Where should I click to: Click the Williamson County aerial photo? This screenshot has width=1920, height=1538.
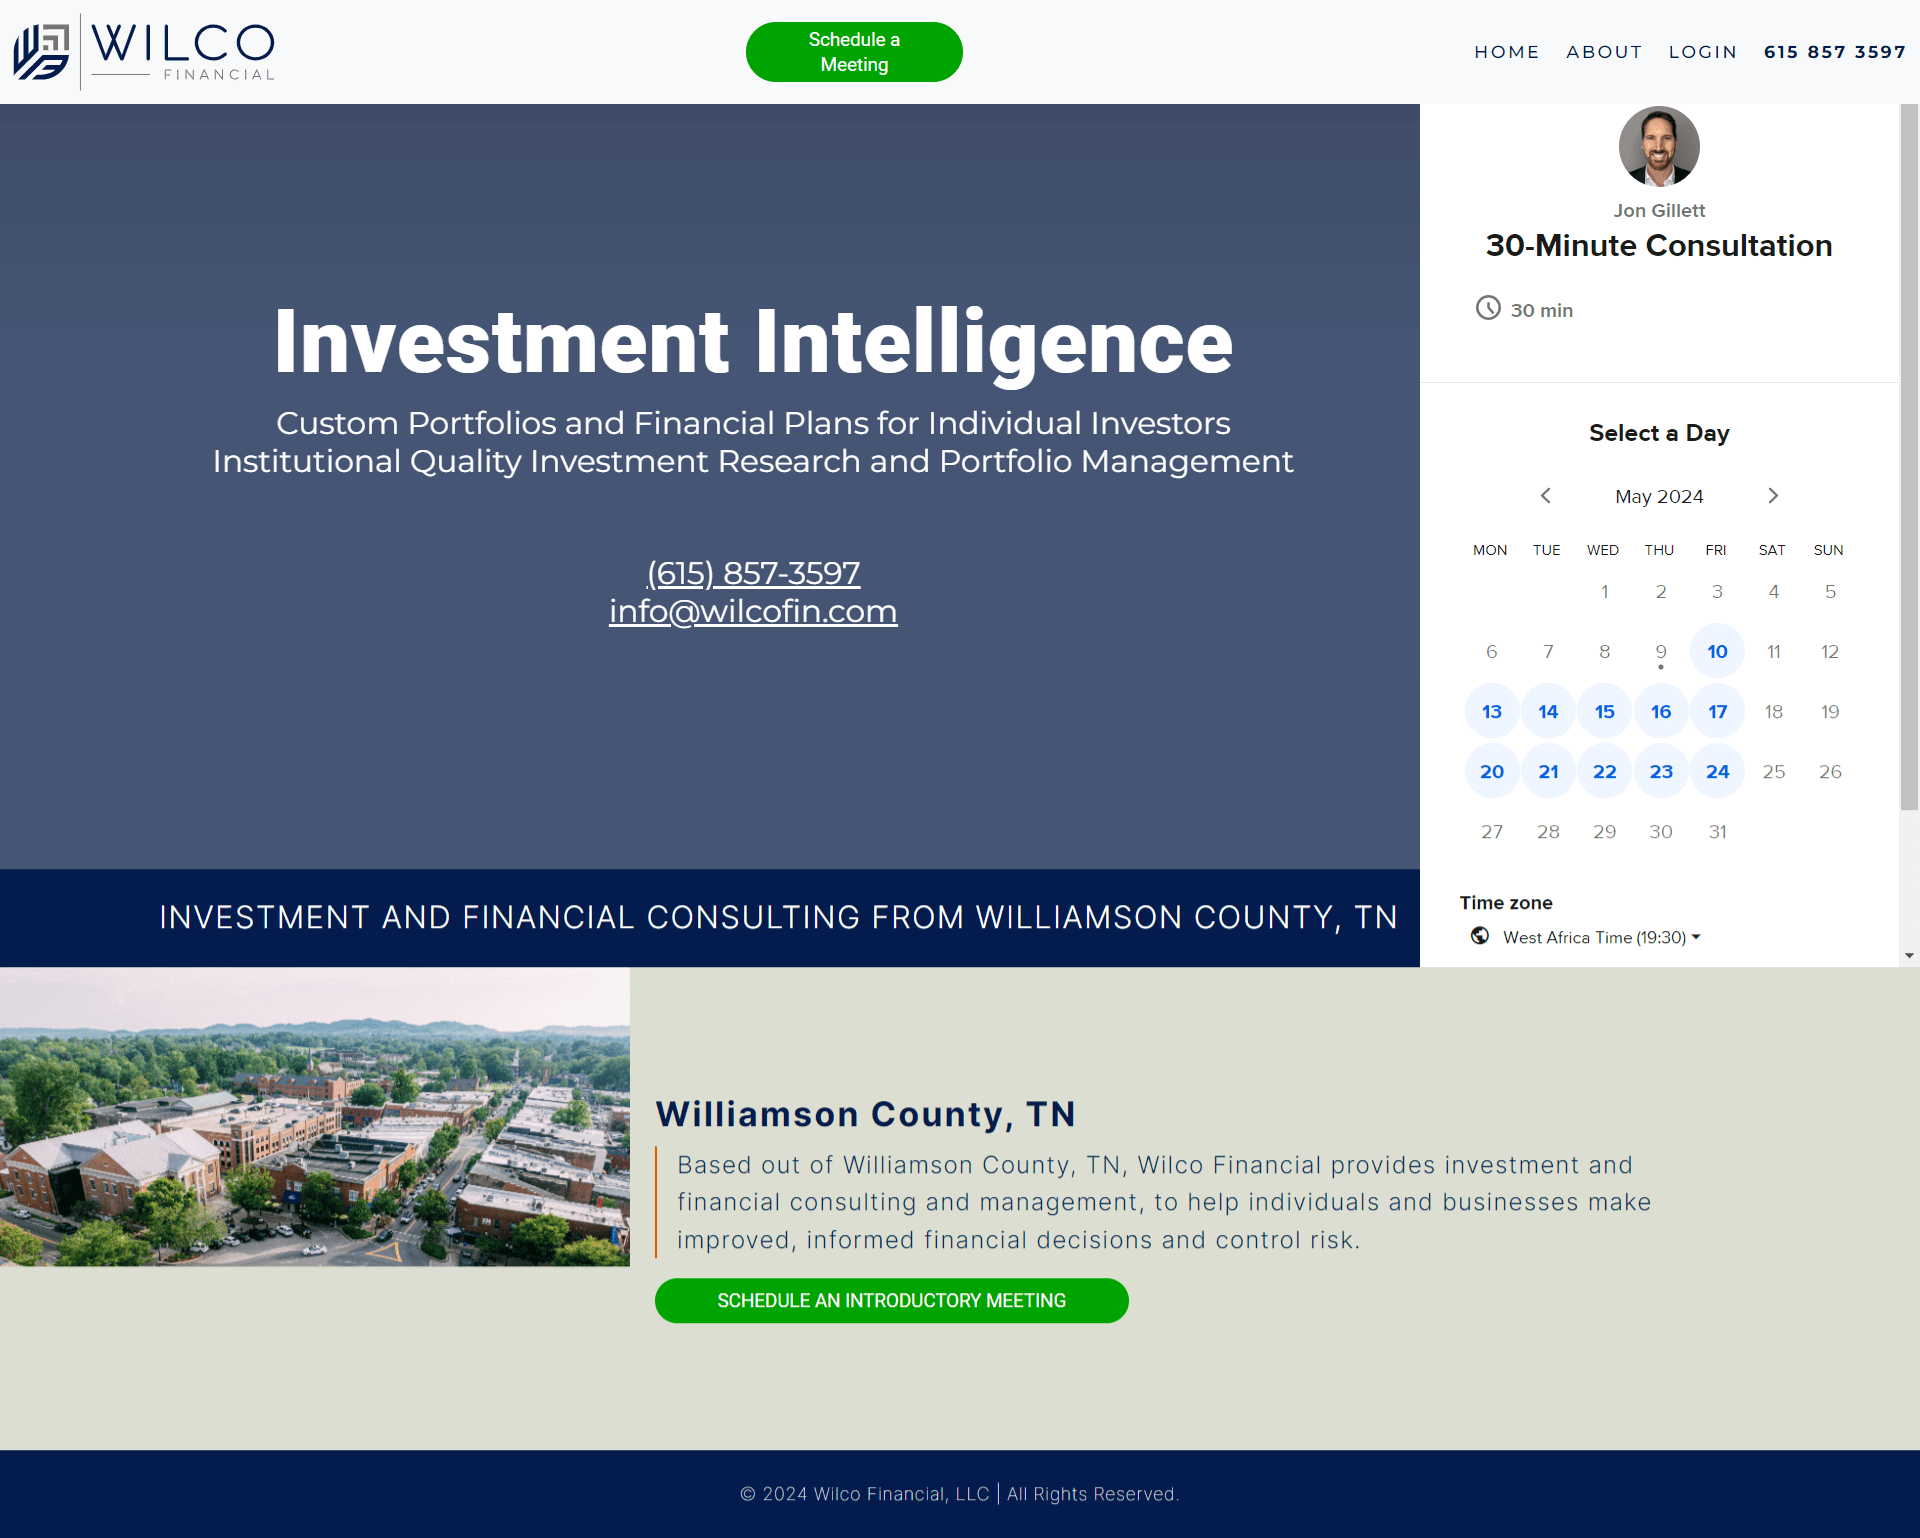click(x=315, y=1117)
